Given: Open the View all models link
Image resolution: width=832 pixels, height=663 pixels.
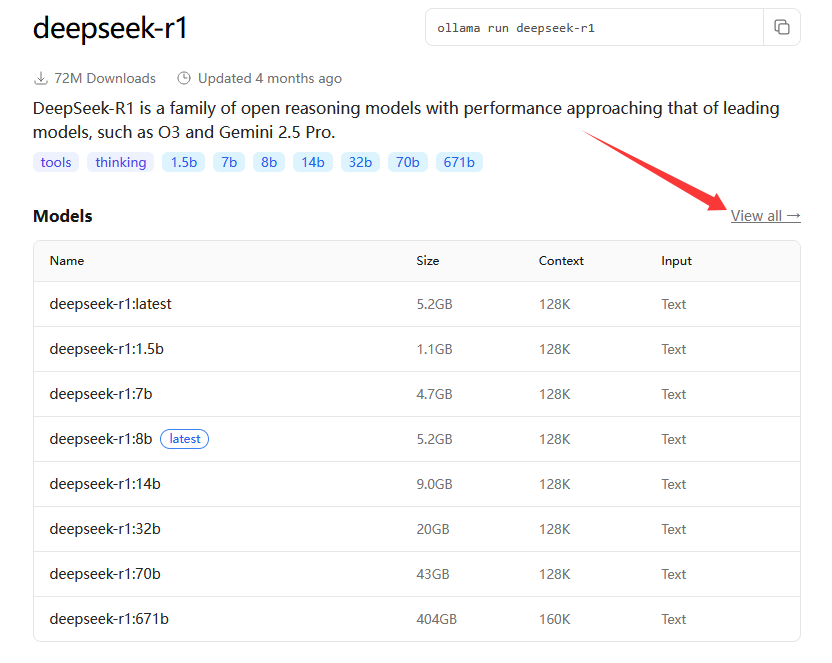Looking at the screenshot, I should (x=765, y=216).
